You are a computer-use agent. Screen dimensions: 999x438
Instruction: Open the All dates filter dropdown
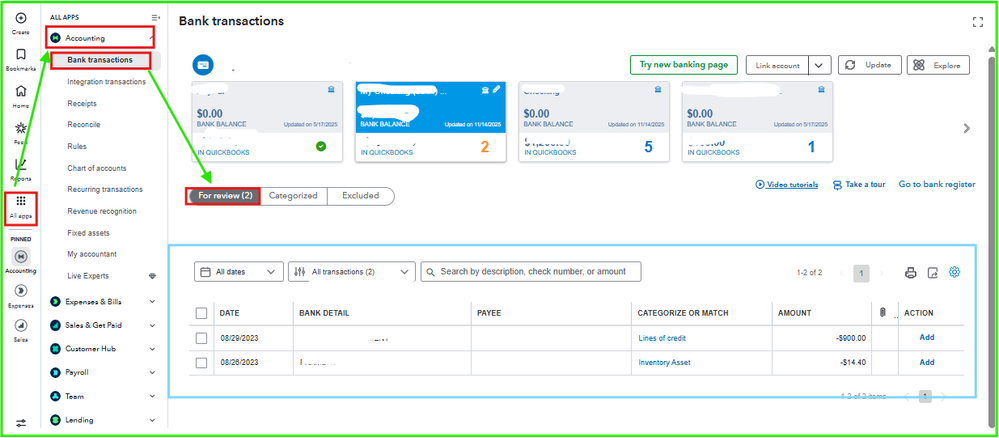[239, 272]
